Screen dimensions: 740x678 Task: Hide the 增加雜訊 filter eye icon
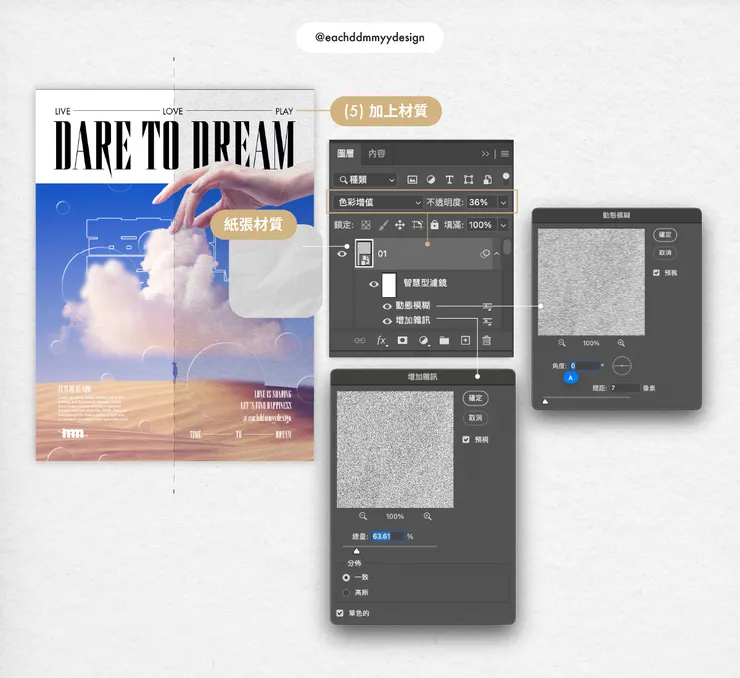pos(387,321)
